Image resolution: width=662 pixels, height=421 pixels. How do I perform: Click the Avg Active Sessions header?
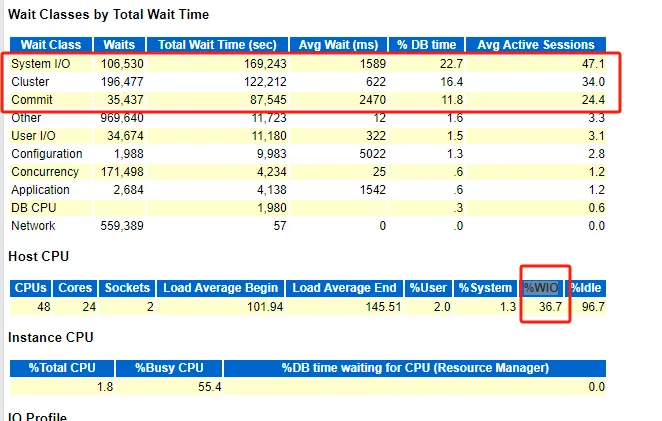point(536,45)
